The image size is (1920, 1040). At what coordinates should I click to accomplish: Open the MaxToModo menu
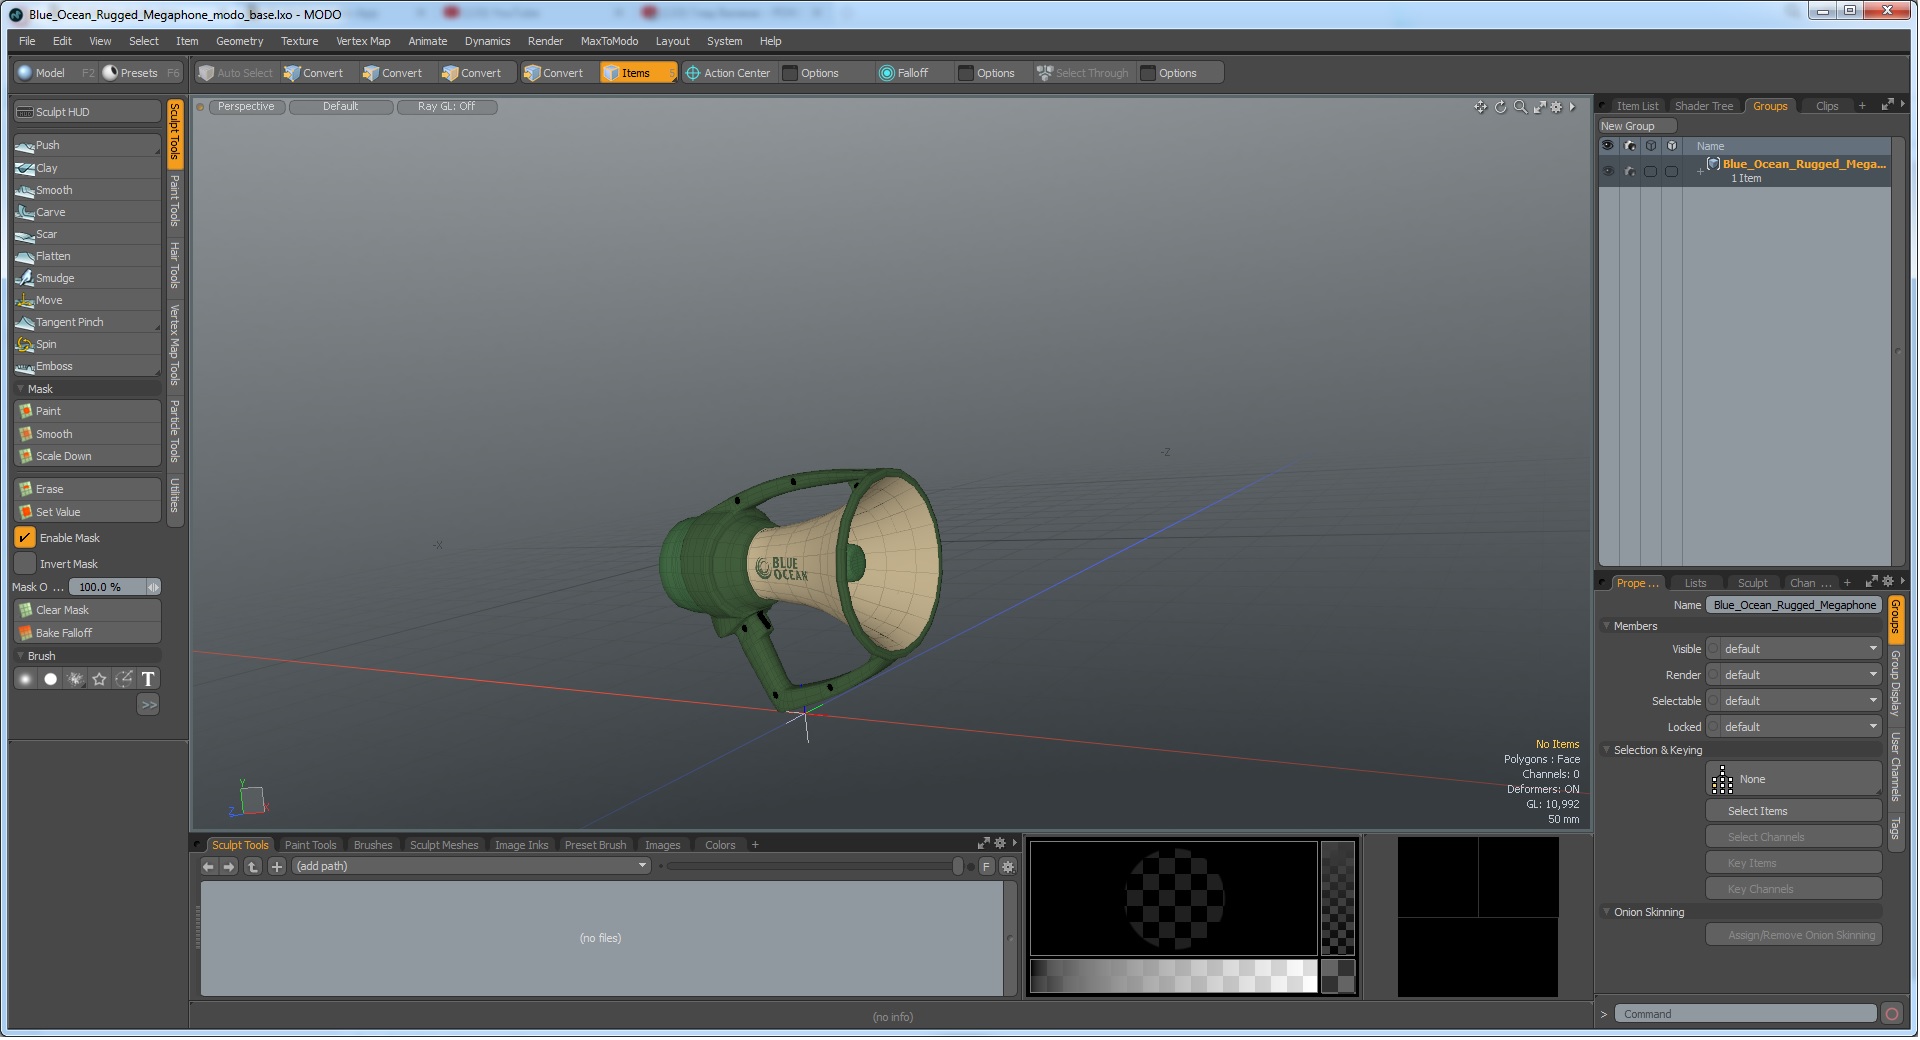609,41
